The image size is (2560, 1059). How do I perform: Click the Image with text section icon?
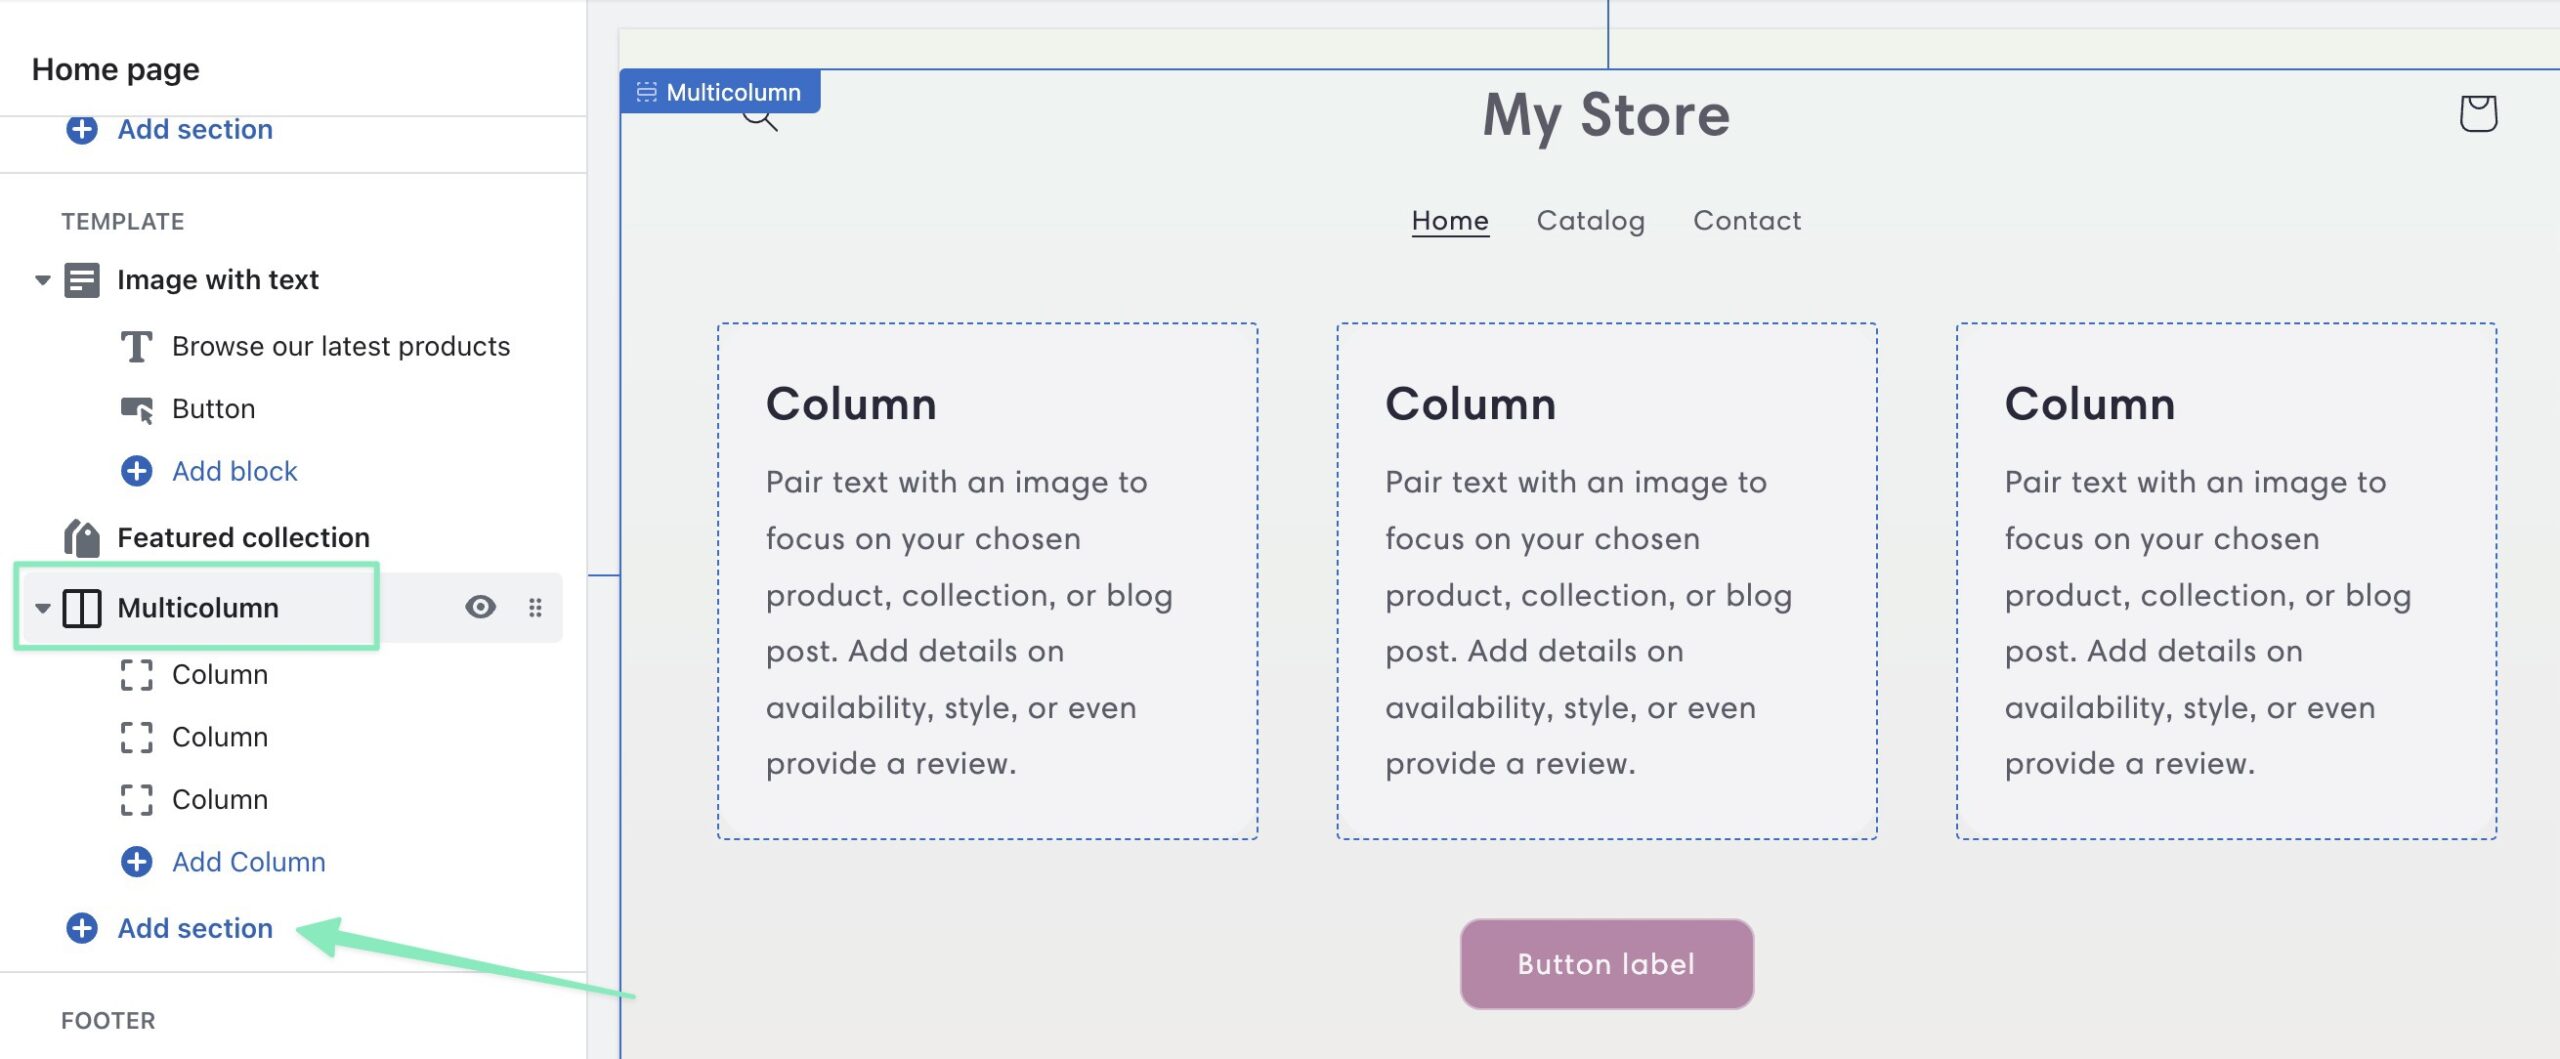[x=82, y=280]
